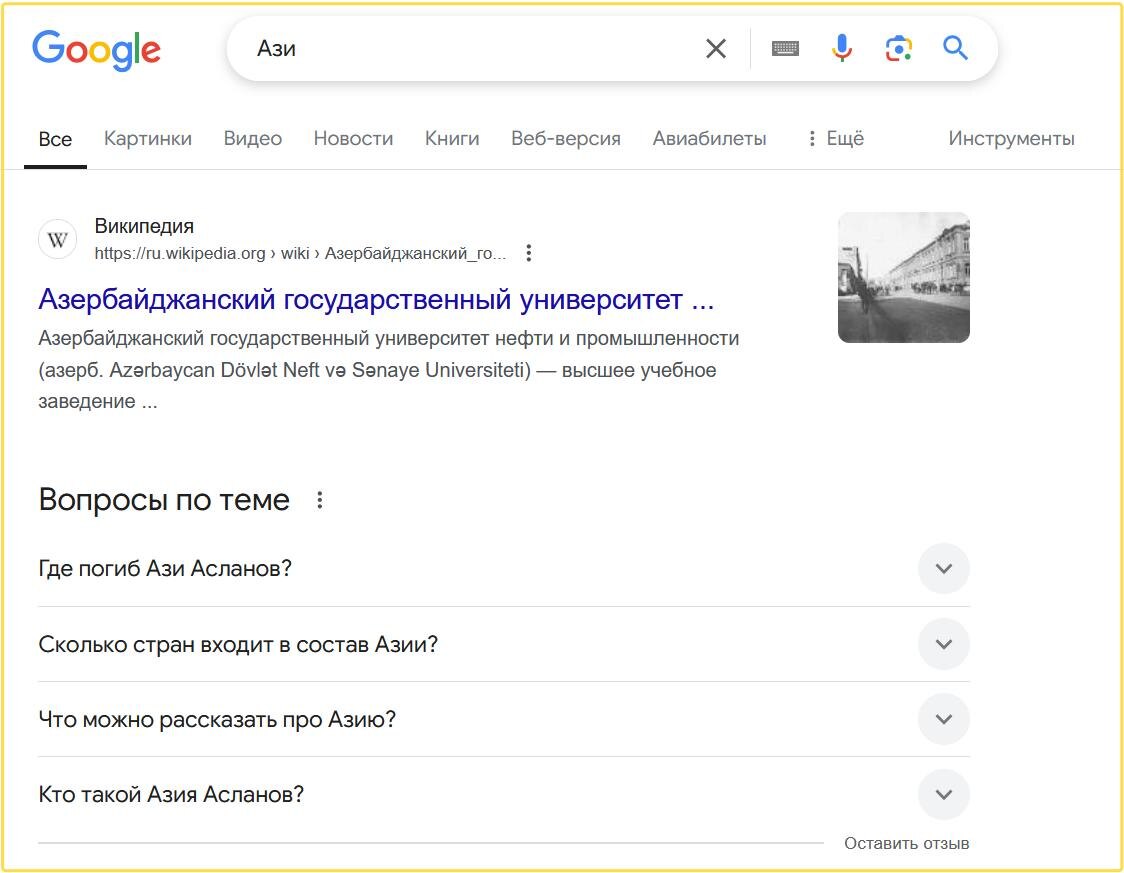This screenshot has width=1124, height=873.
Task: Switch to the Веб-версия tab
Action: point(566,138)
